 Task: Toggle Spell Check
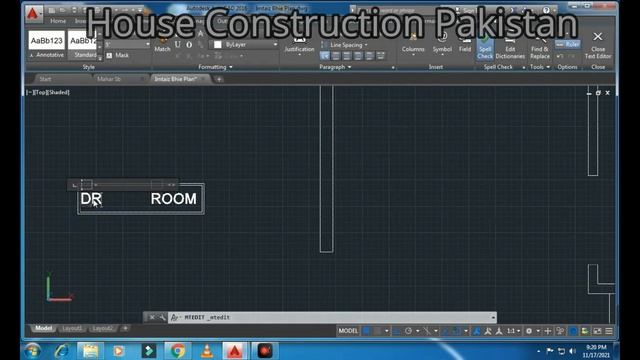(485, 48)
